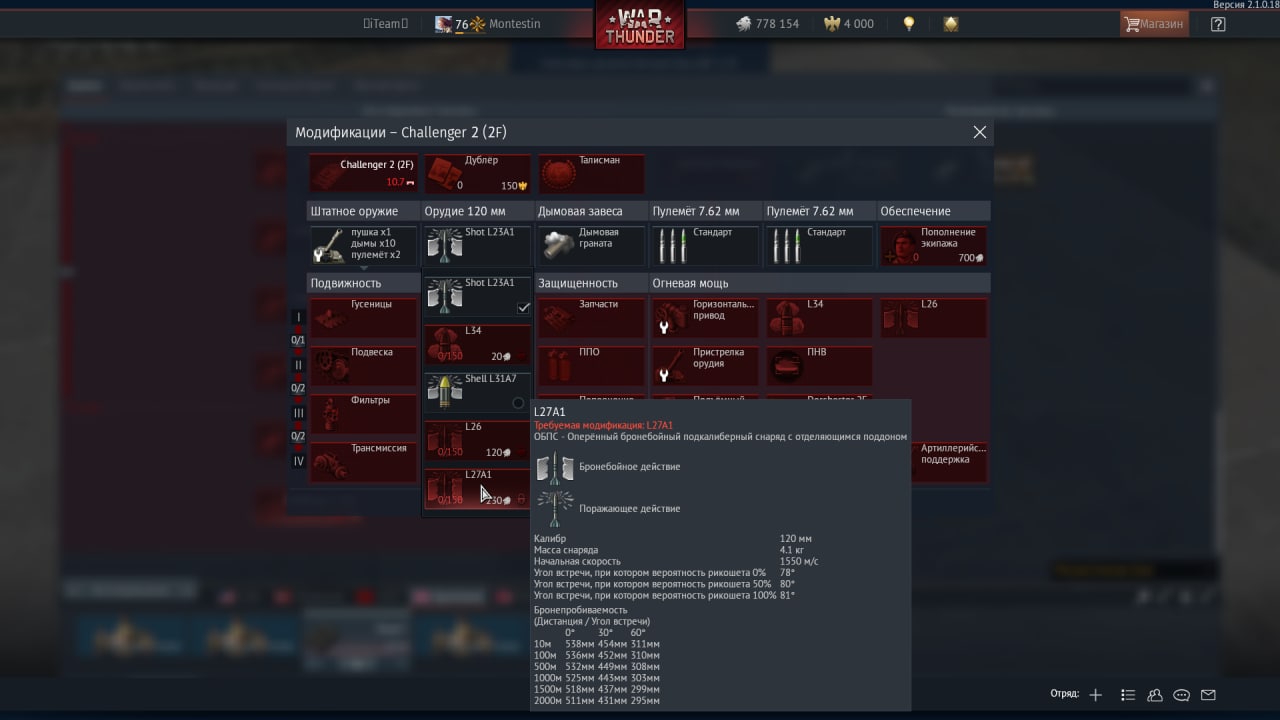Select Shell L31A7 radio button
The width and height of the screenshot is (1280, 720).
pos(518,403)
